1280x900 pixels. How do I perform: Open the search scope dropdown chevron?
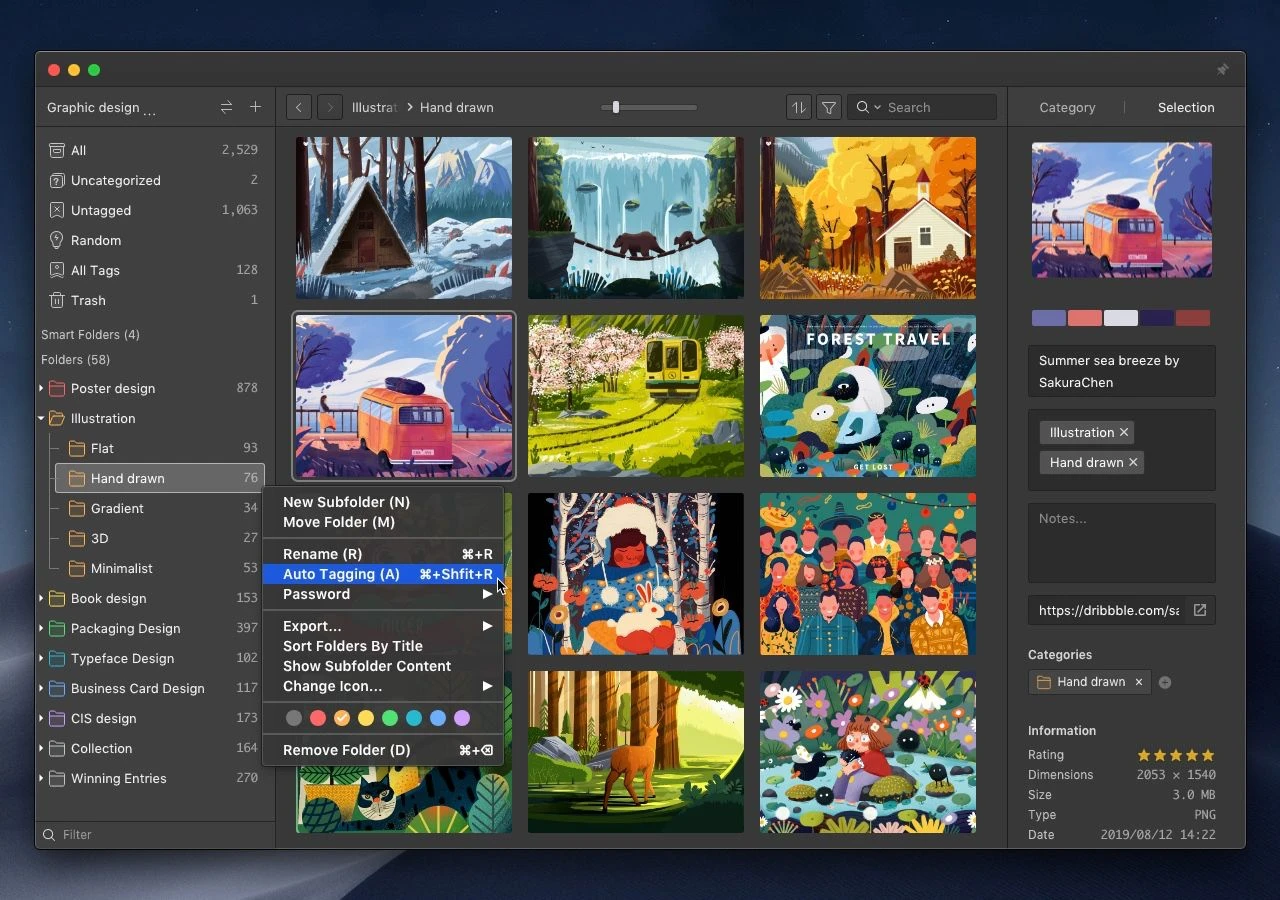[x=877, y=107]
